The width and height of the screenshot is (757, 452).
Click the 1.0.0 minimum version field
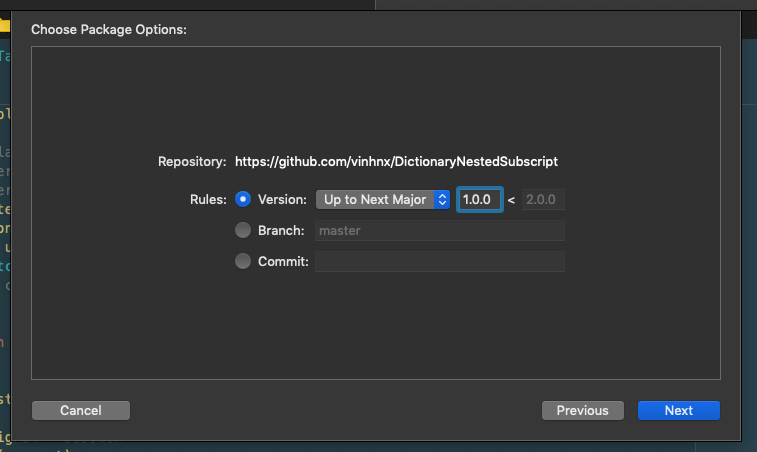tap(480, 199)
